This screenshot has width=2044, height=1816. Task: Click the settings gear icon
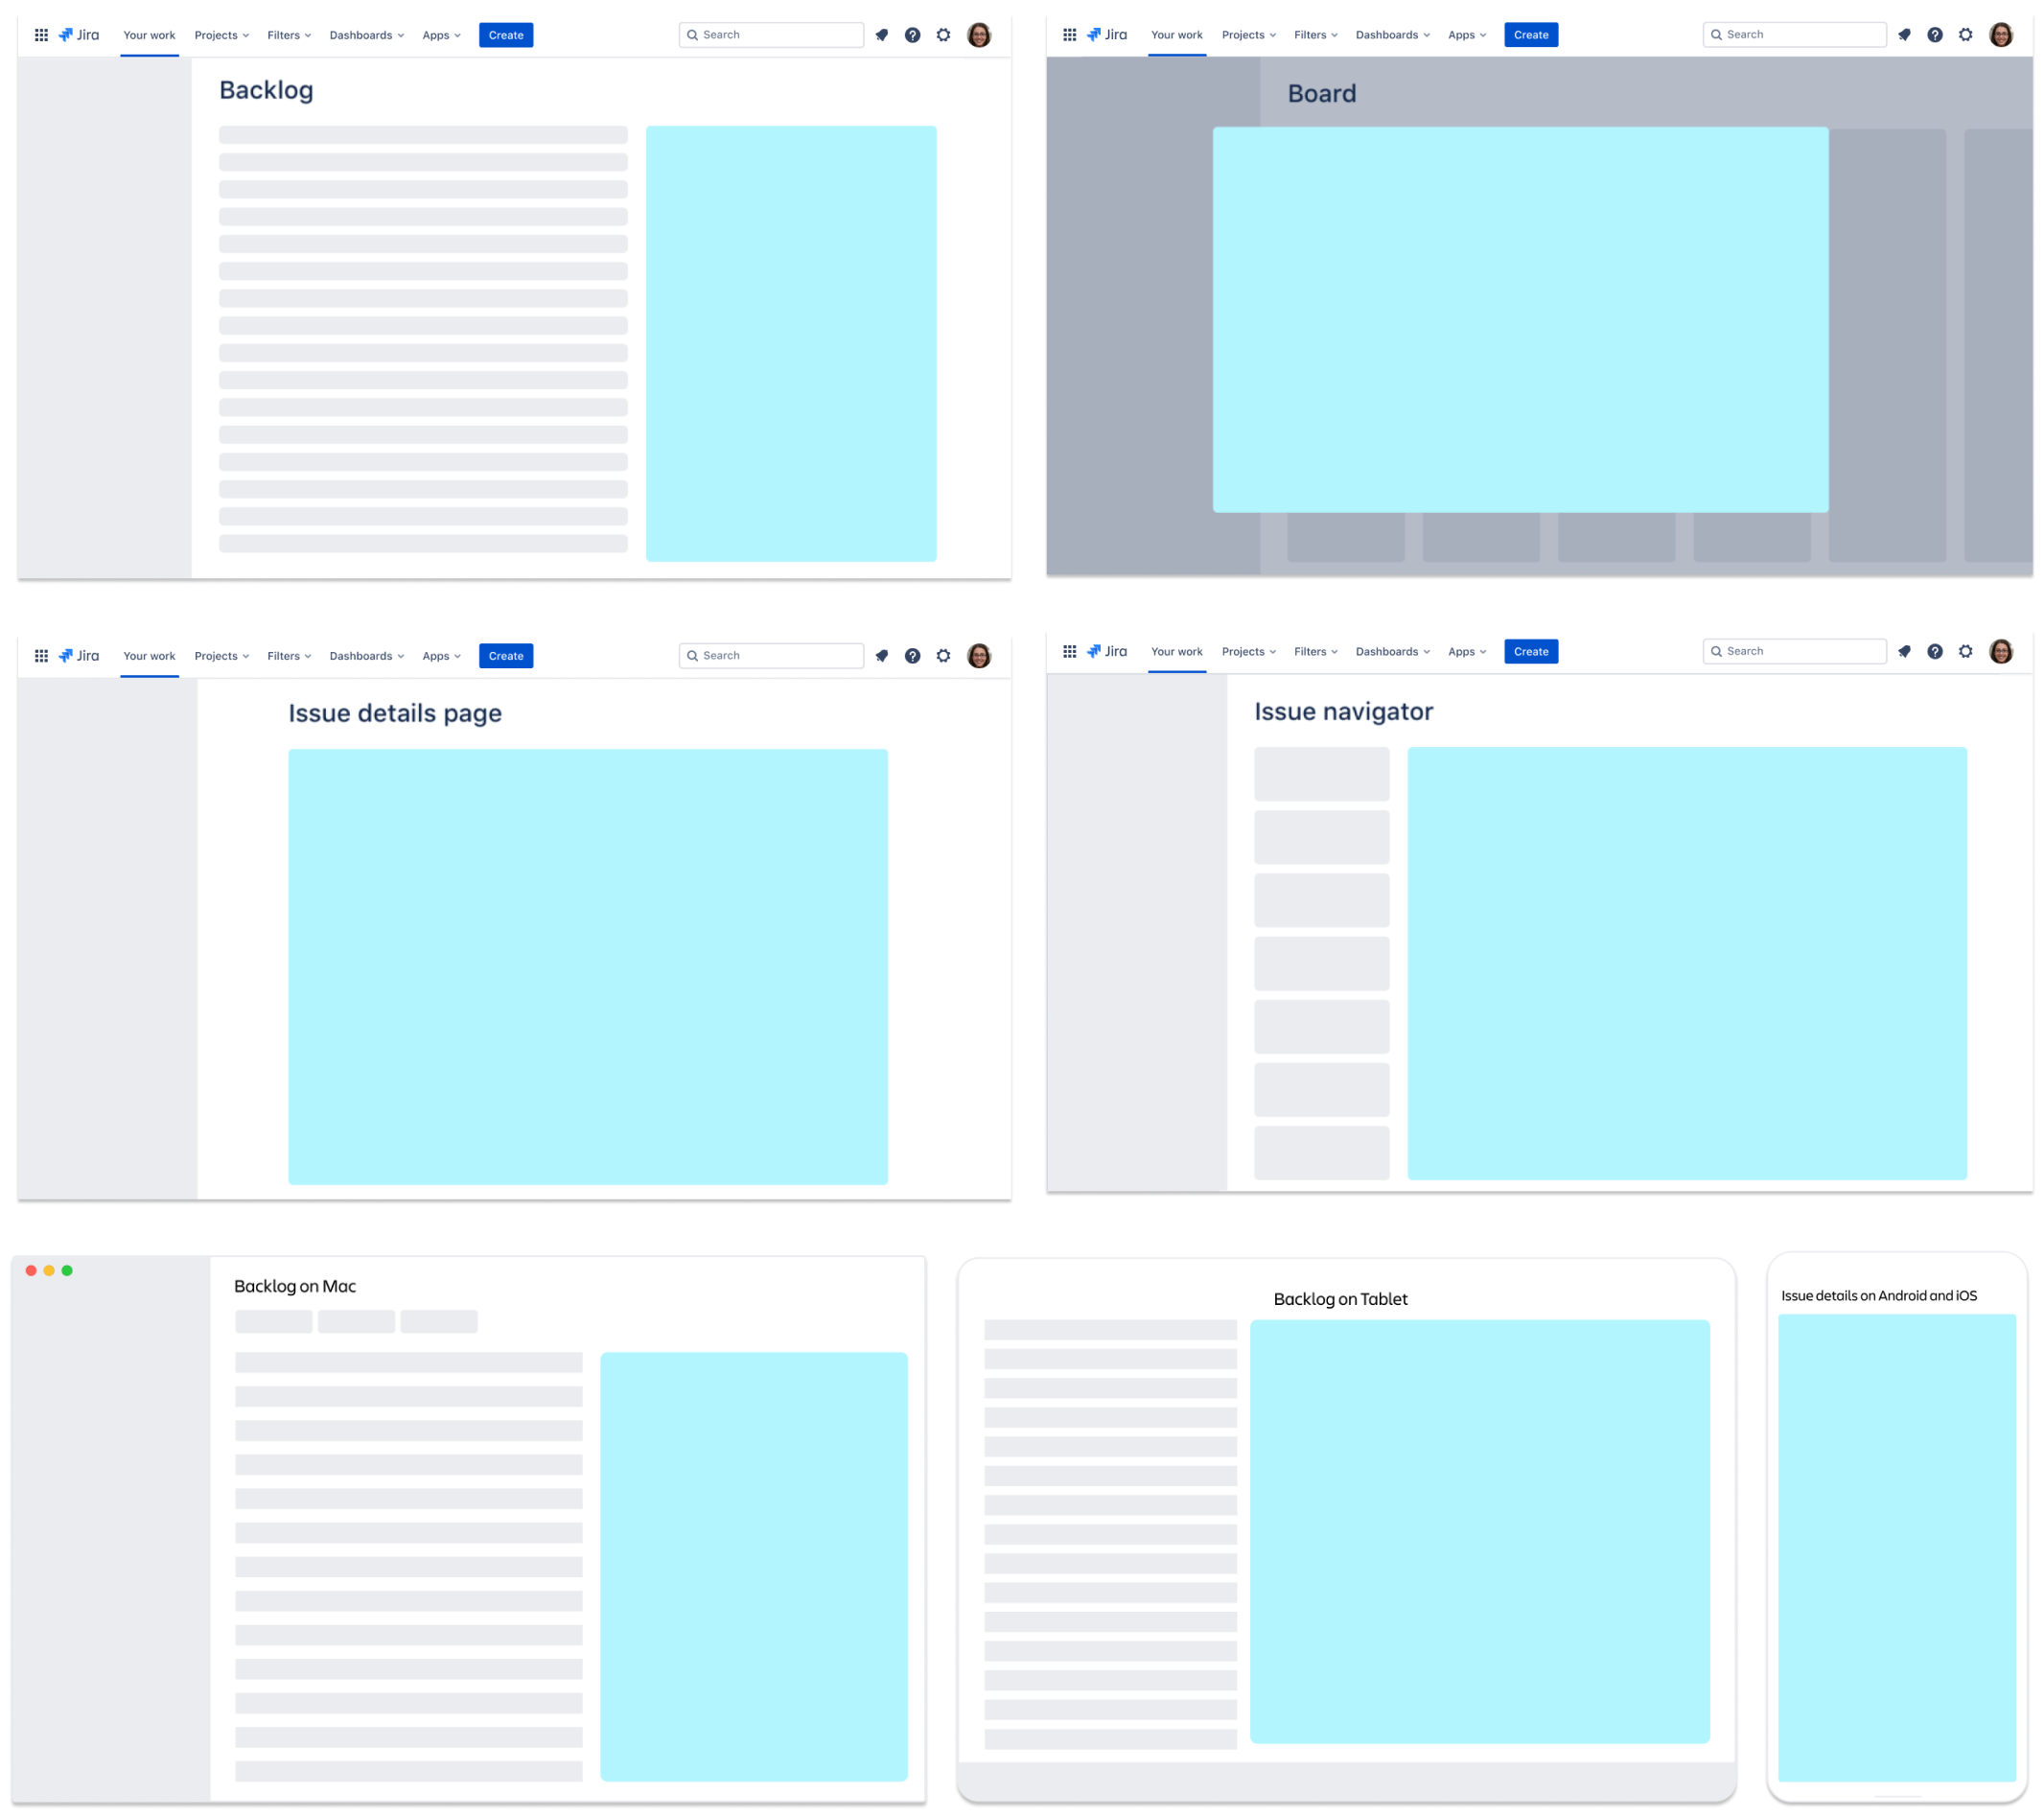948,34
